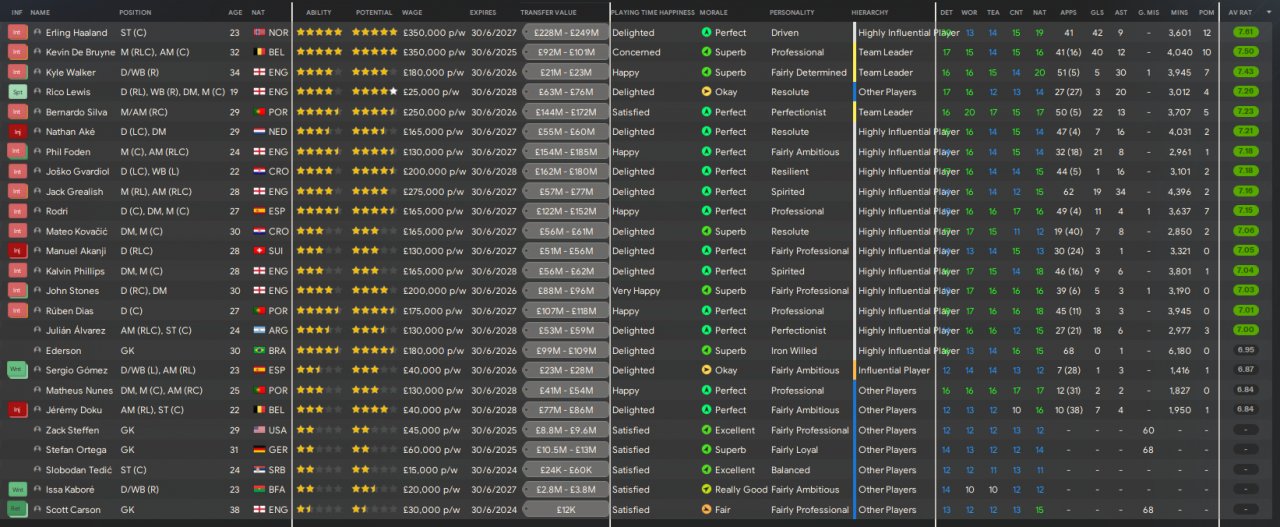Click Scott Carson's Ret status badge
Viewport: 1280px width, 527px height.
pos(17,510)
